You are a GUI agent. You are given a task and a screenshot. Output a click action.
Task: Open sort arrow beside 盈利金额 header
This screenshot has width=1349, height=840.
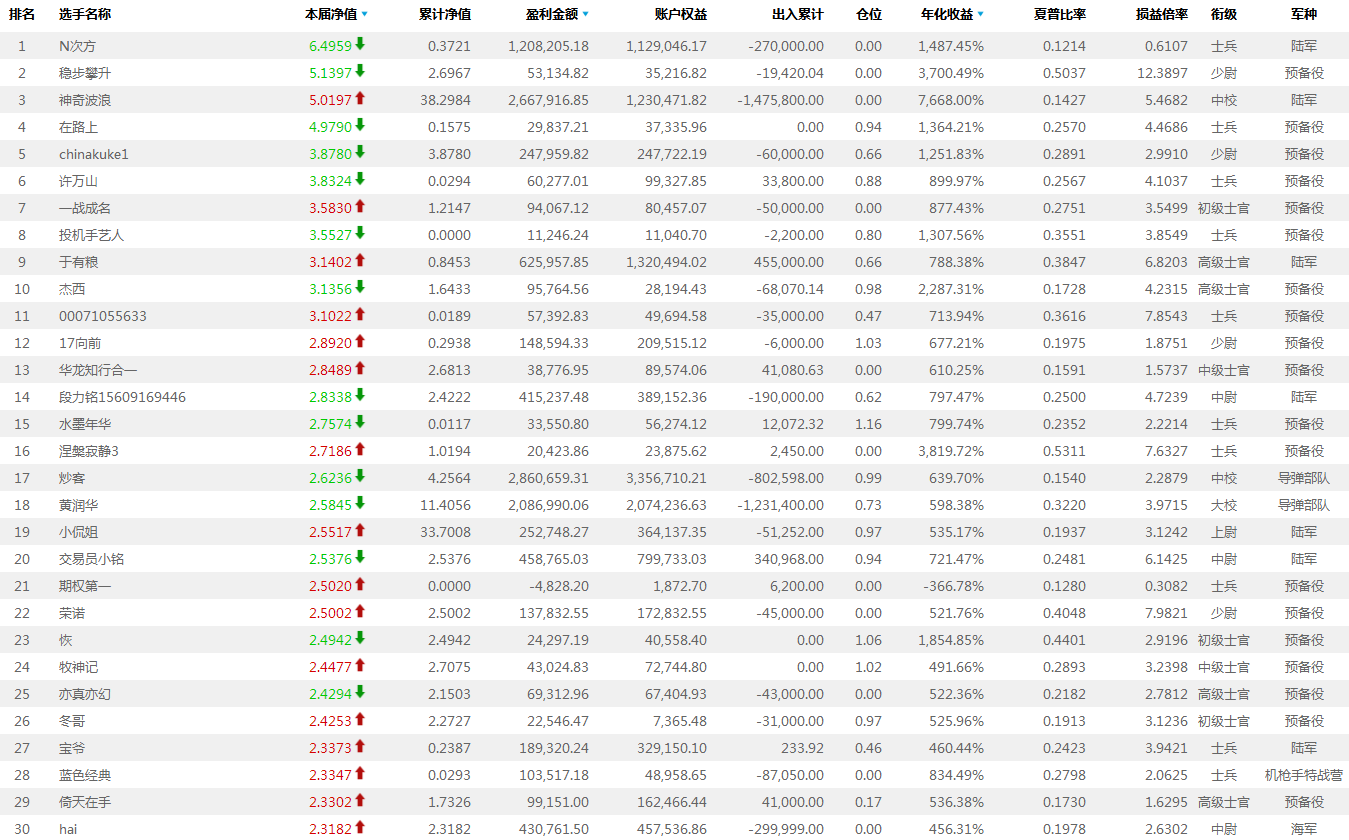pyautogui.click(x=585, y=15)
